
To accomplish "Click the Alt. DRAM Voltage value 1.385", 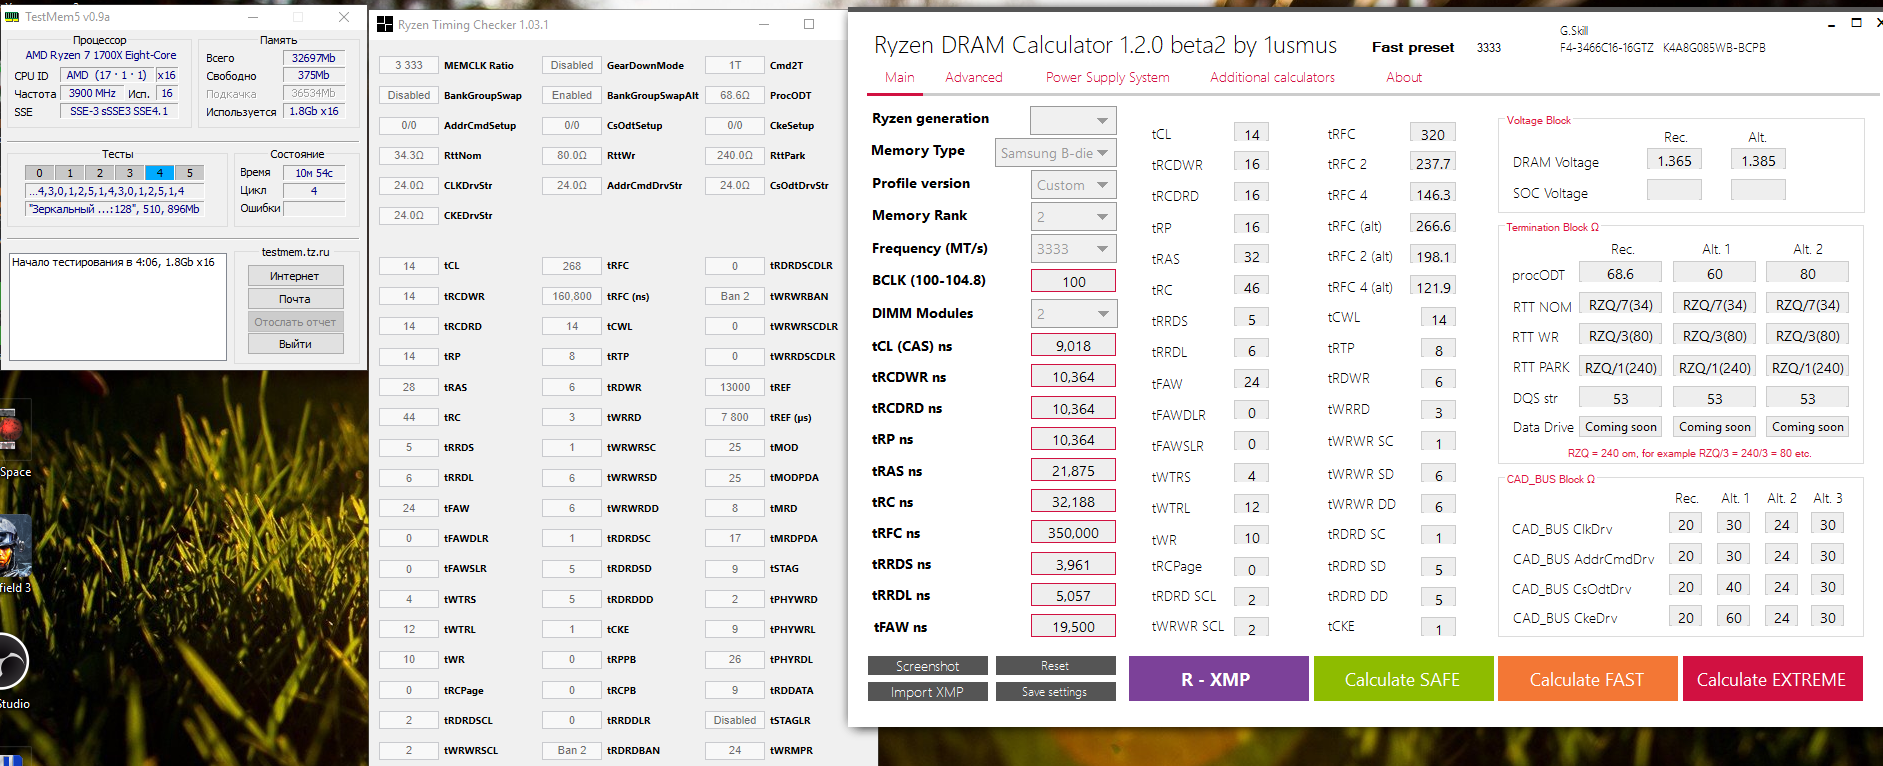I will click(1758, 160).
